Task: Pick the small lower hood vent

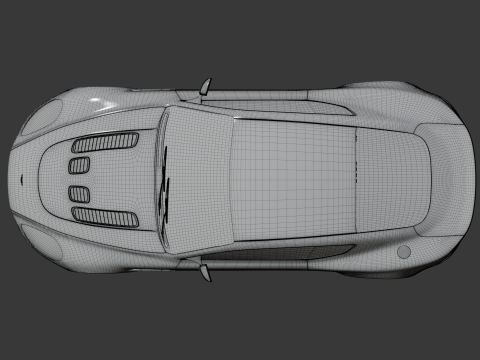Action: 79,194
